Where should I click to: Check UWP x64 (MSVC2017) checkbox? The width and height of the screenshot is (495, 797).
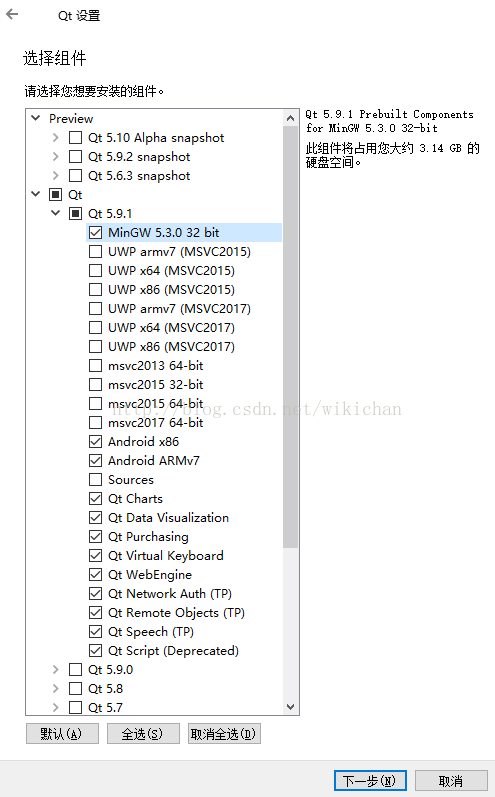tap(95, 327)
